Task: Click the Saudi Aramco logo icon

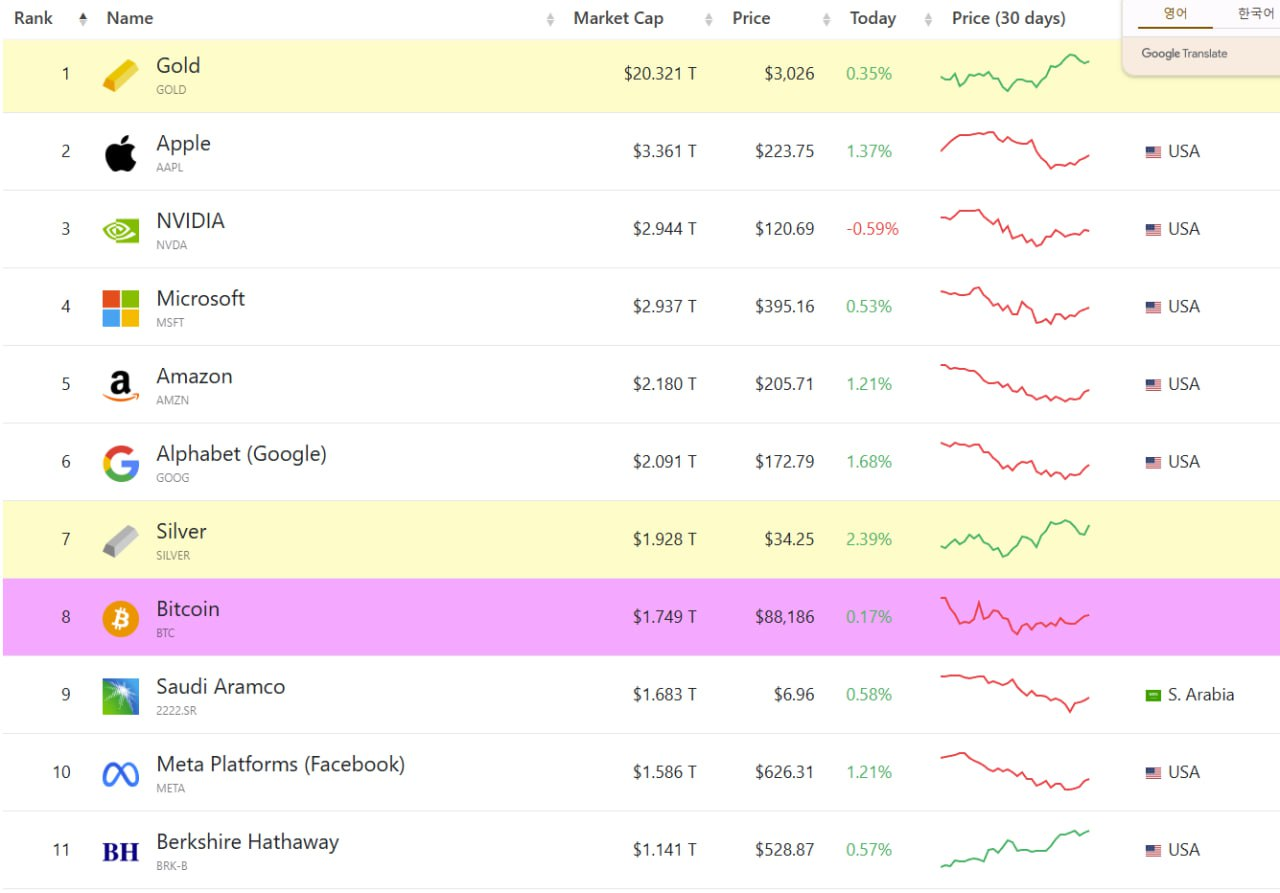Action: click(x=121, y=696)
